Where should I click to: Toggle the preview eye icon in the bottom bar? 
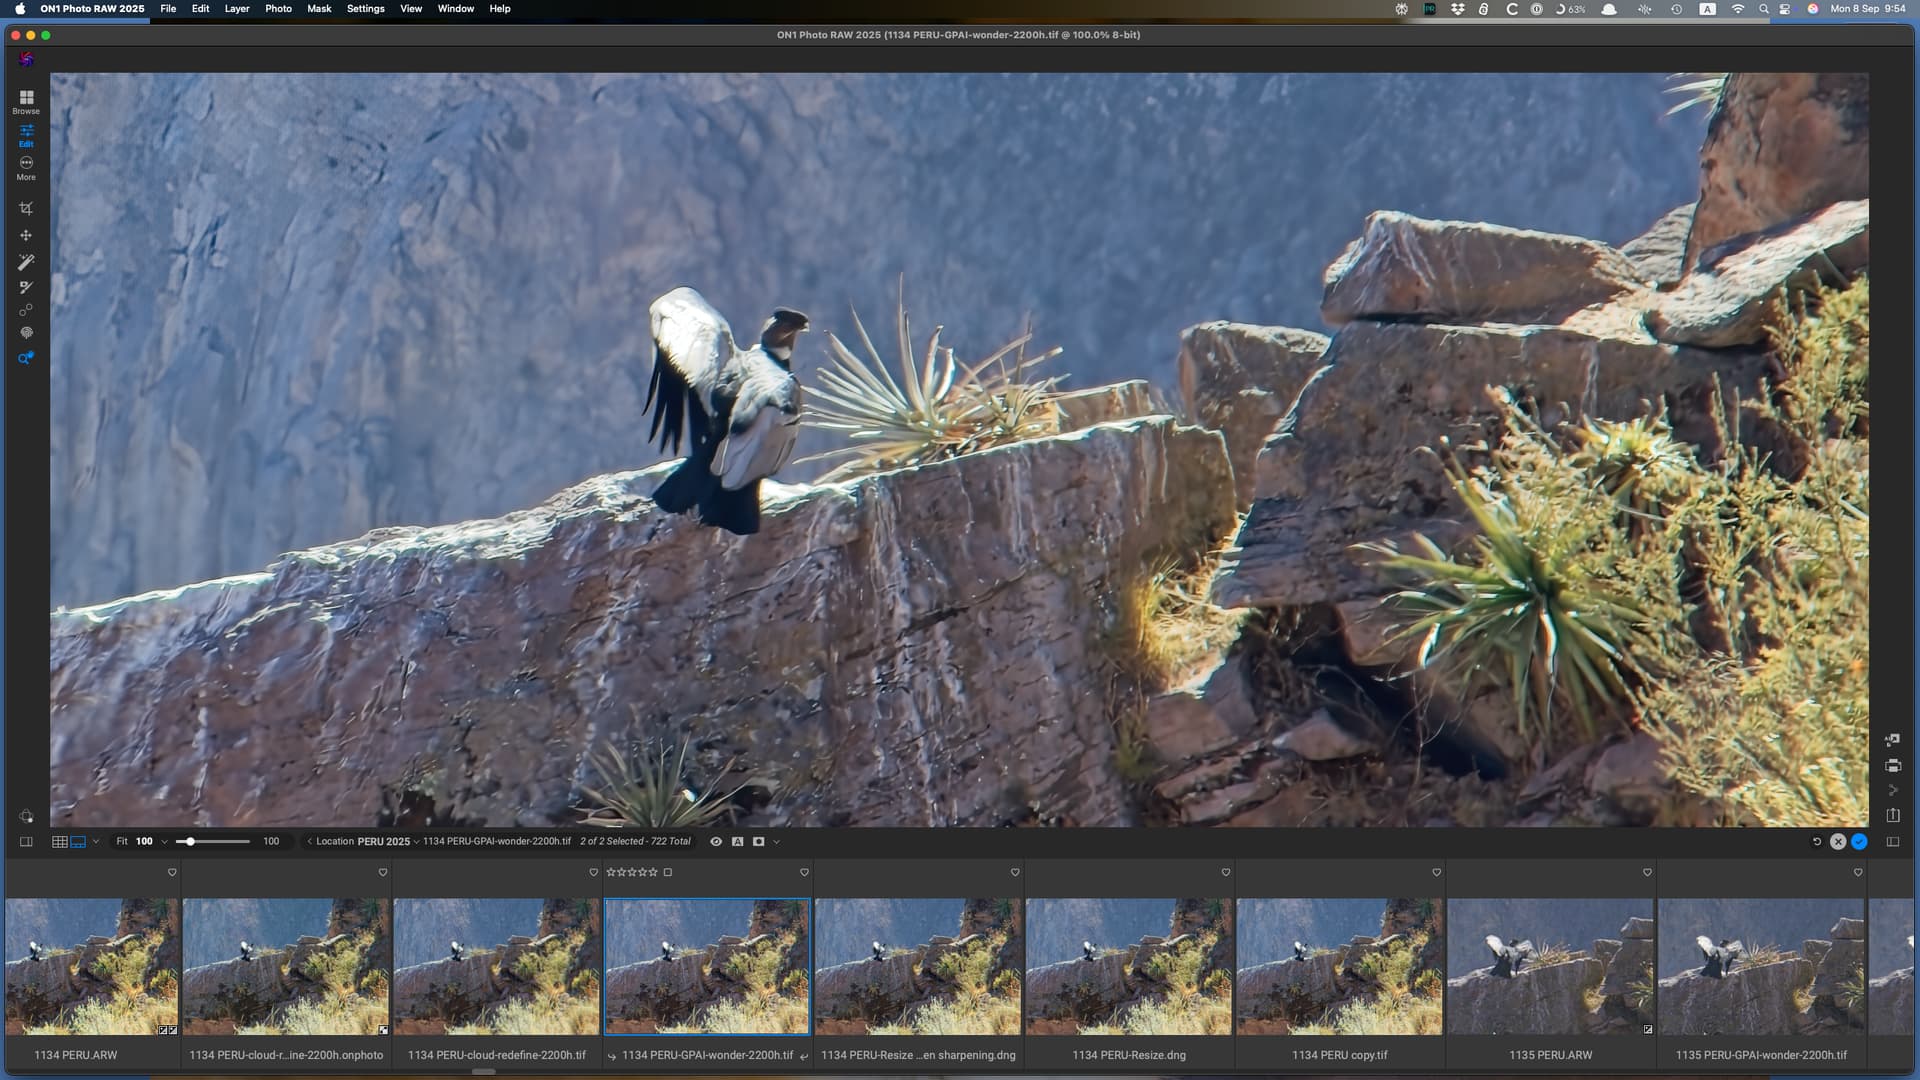[x=716, y=842]
